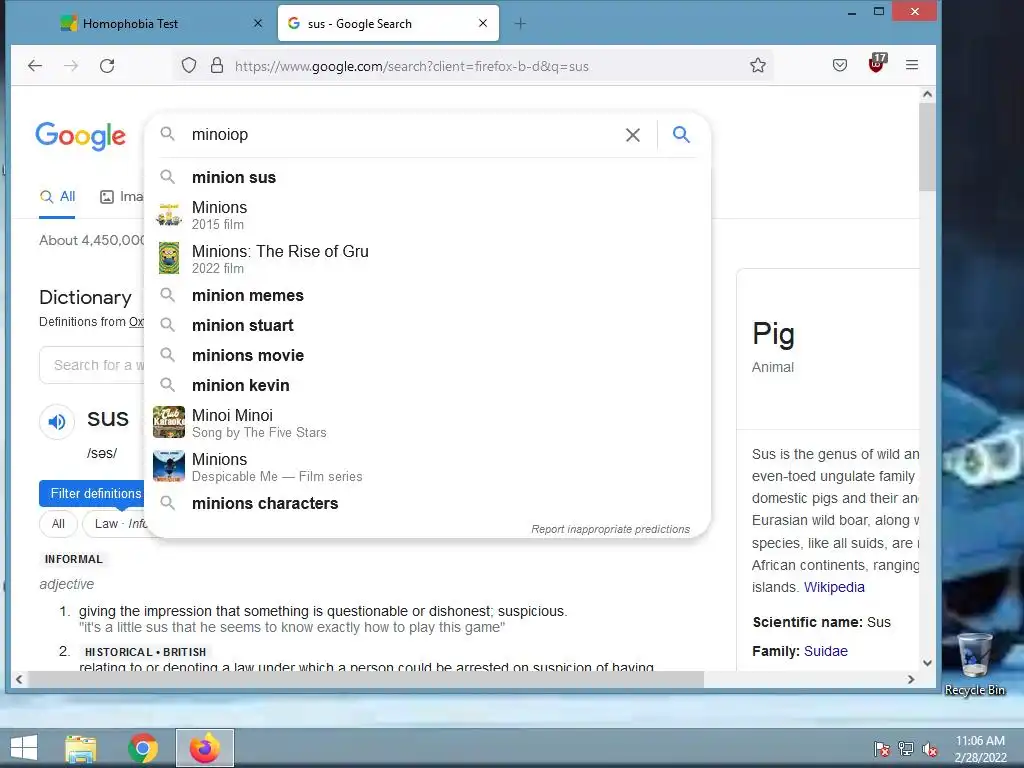Viewport: 1024px width, 768px height.
Task: Switch to the Images results tab
Action: (x=121, y=197)
